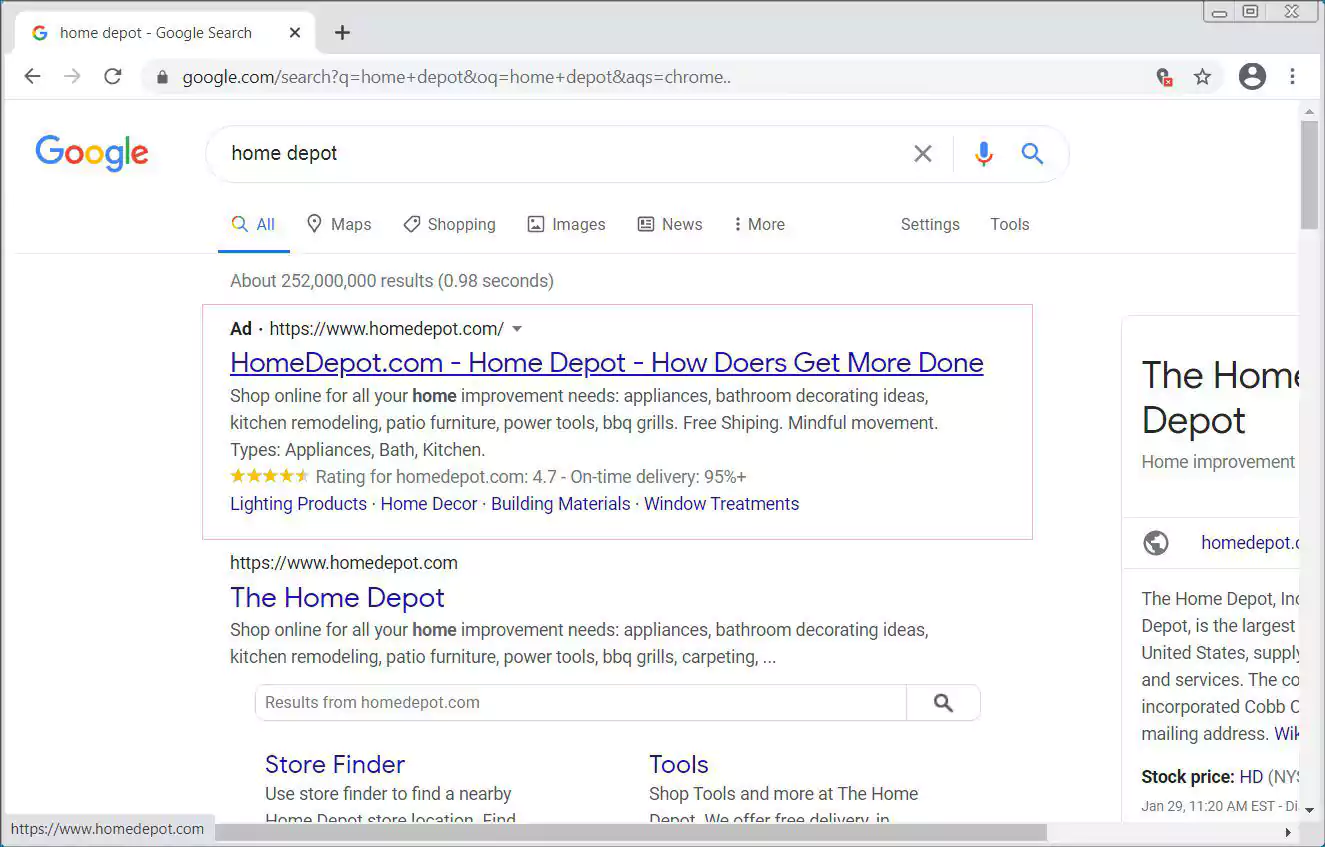Screen dimensions: 1325x847
Task: Click the Google logo
Action: coord(92,153)
